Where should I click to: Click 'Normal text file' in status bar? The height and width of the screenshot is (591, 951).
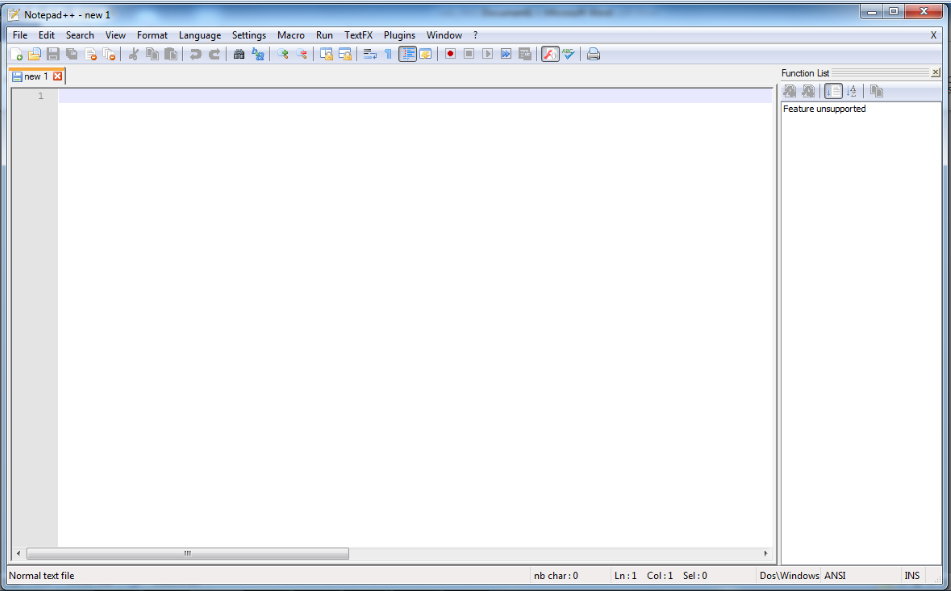[x=42, y=576]
